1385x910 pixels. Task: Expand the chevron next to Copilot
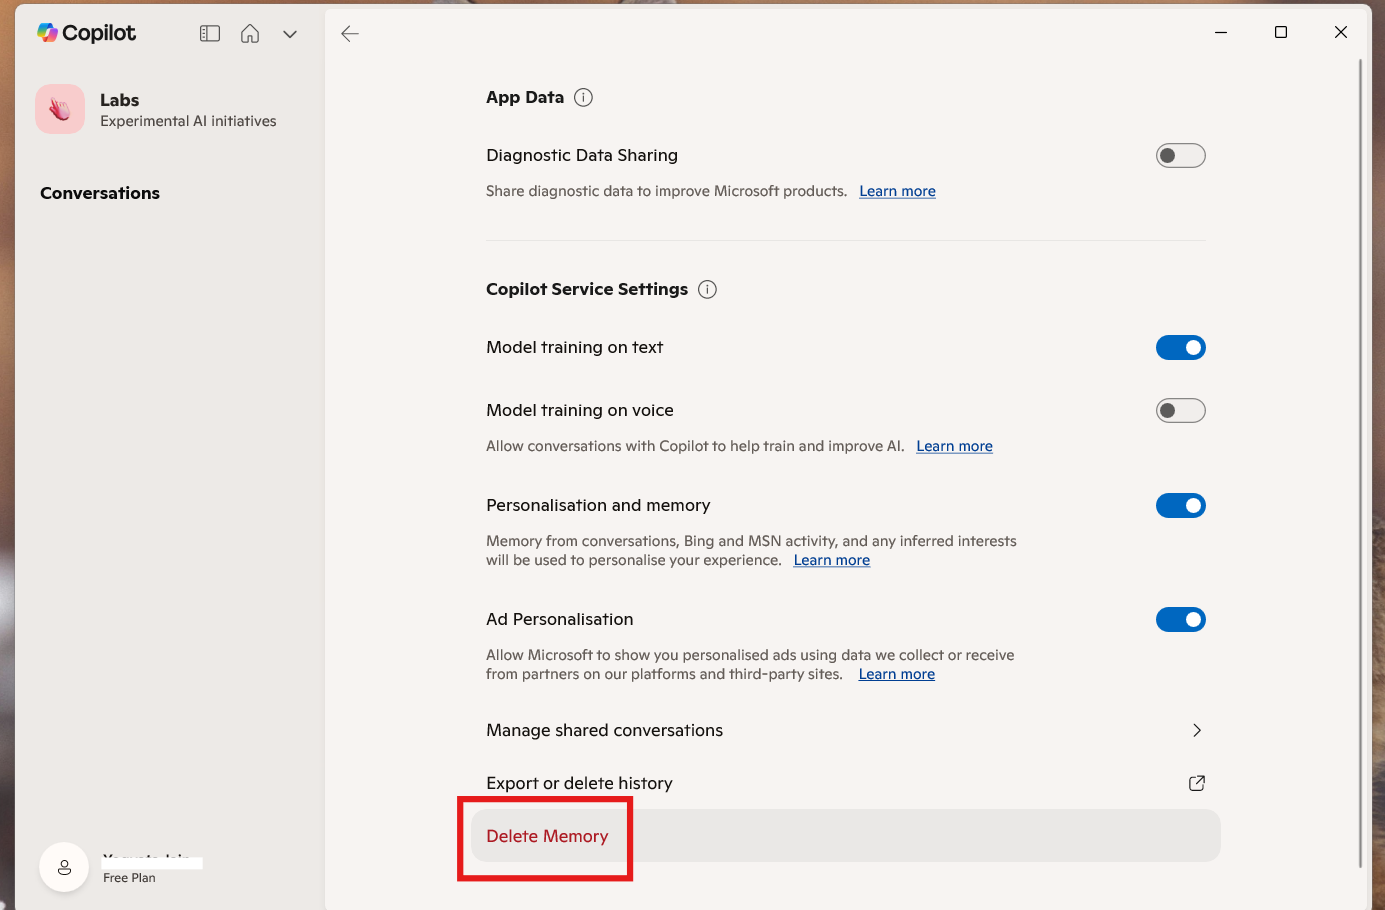(290, 33)
